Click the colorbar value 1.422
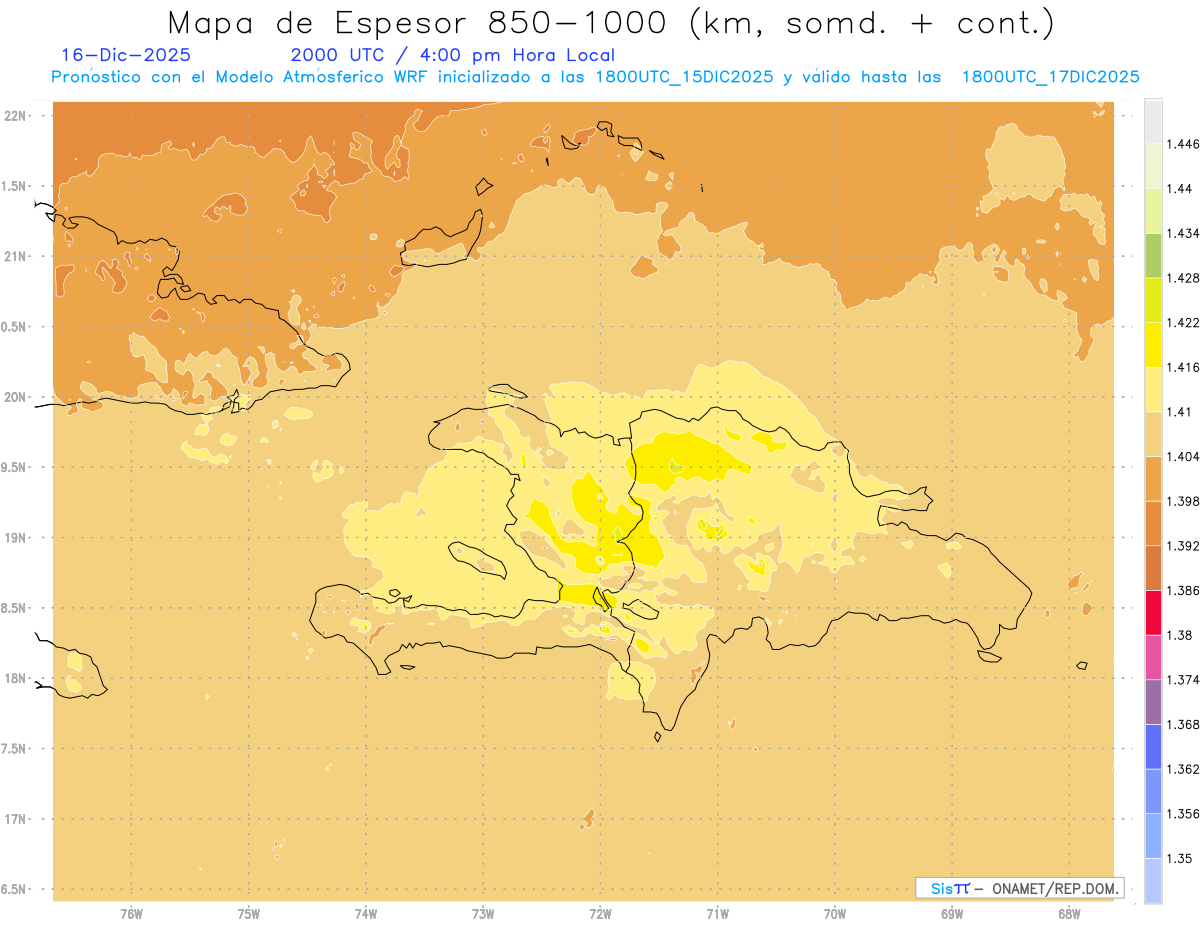The image size is (1200, 927). tap(1183, 323)
